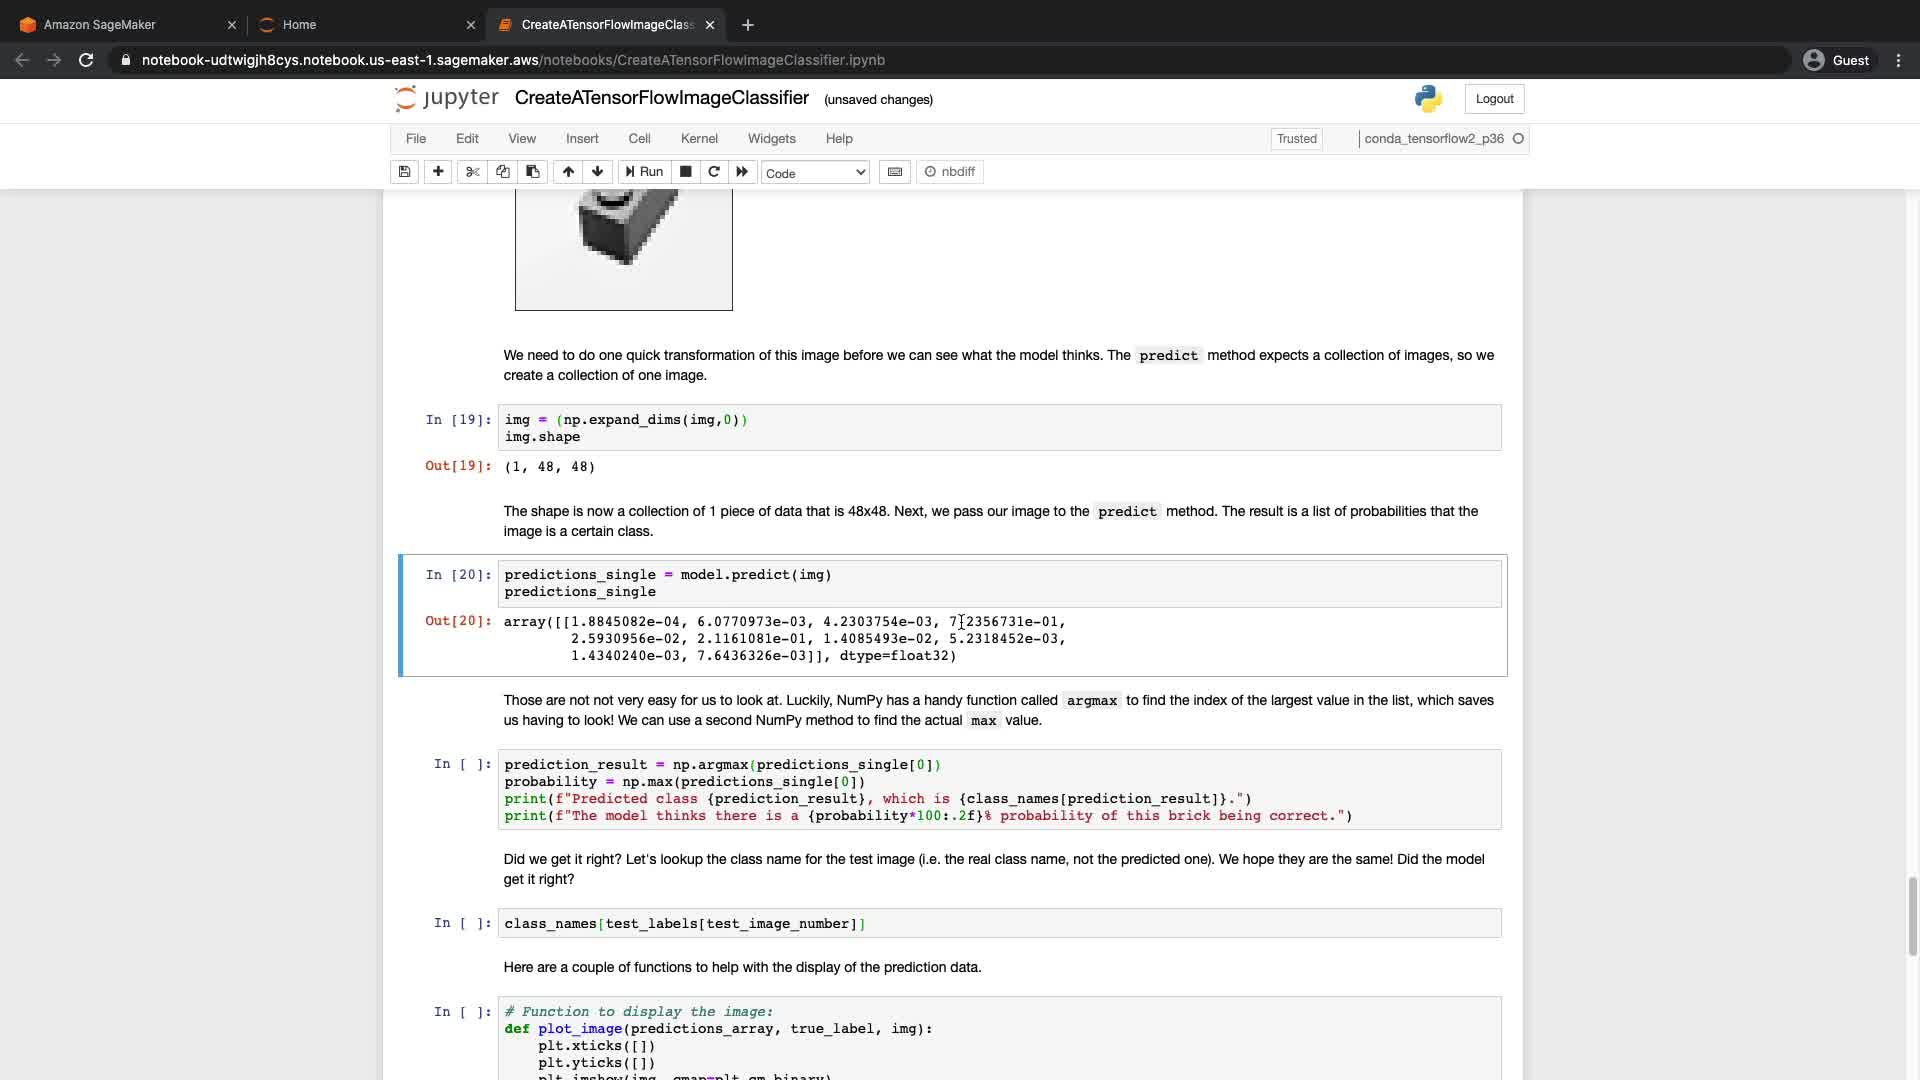Screen dimensions: 1920x1080
Task: Insert cell below with plus icon
Action: pyautogui.click(x=438, y=172)
